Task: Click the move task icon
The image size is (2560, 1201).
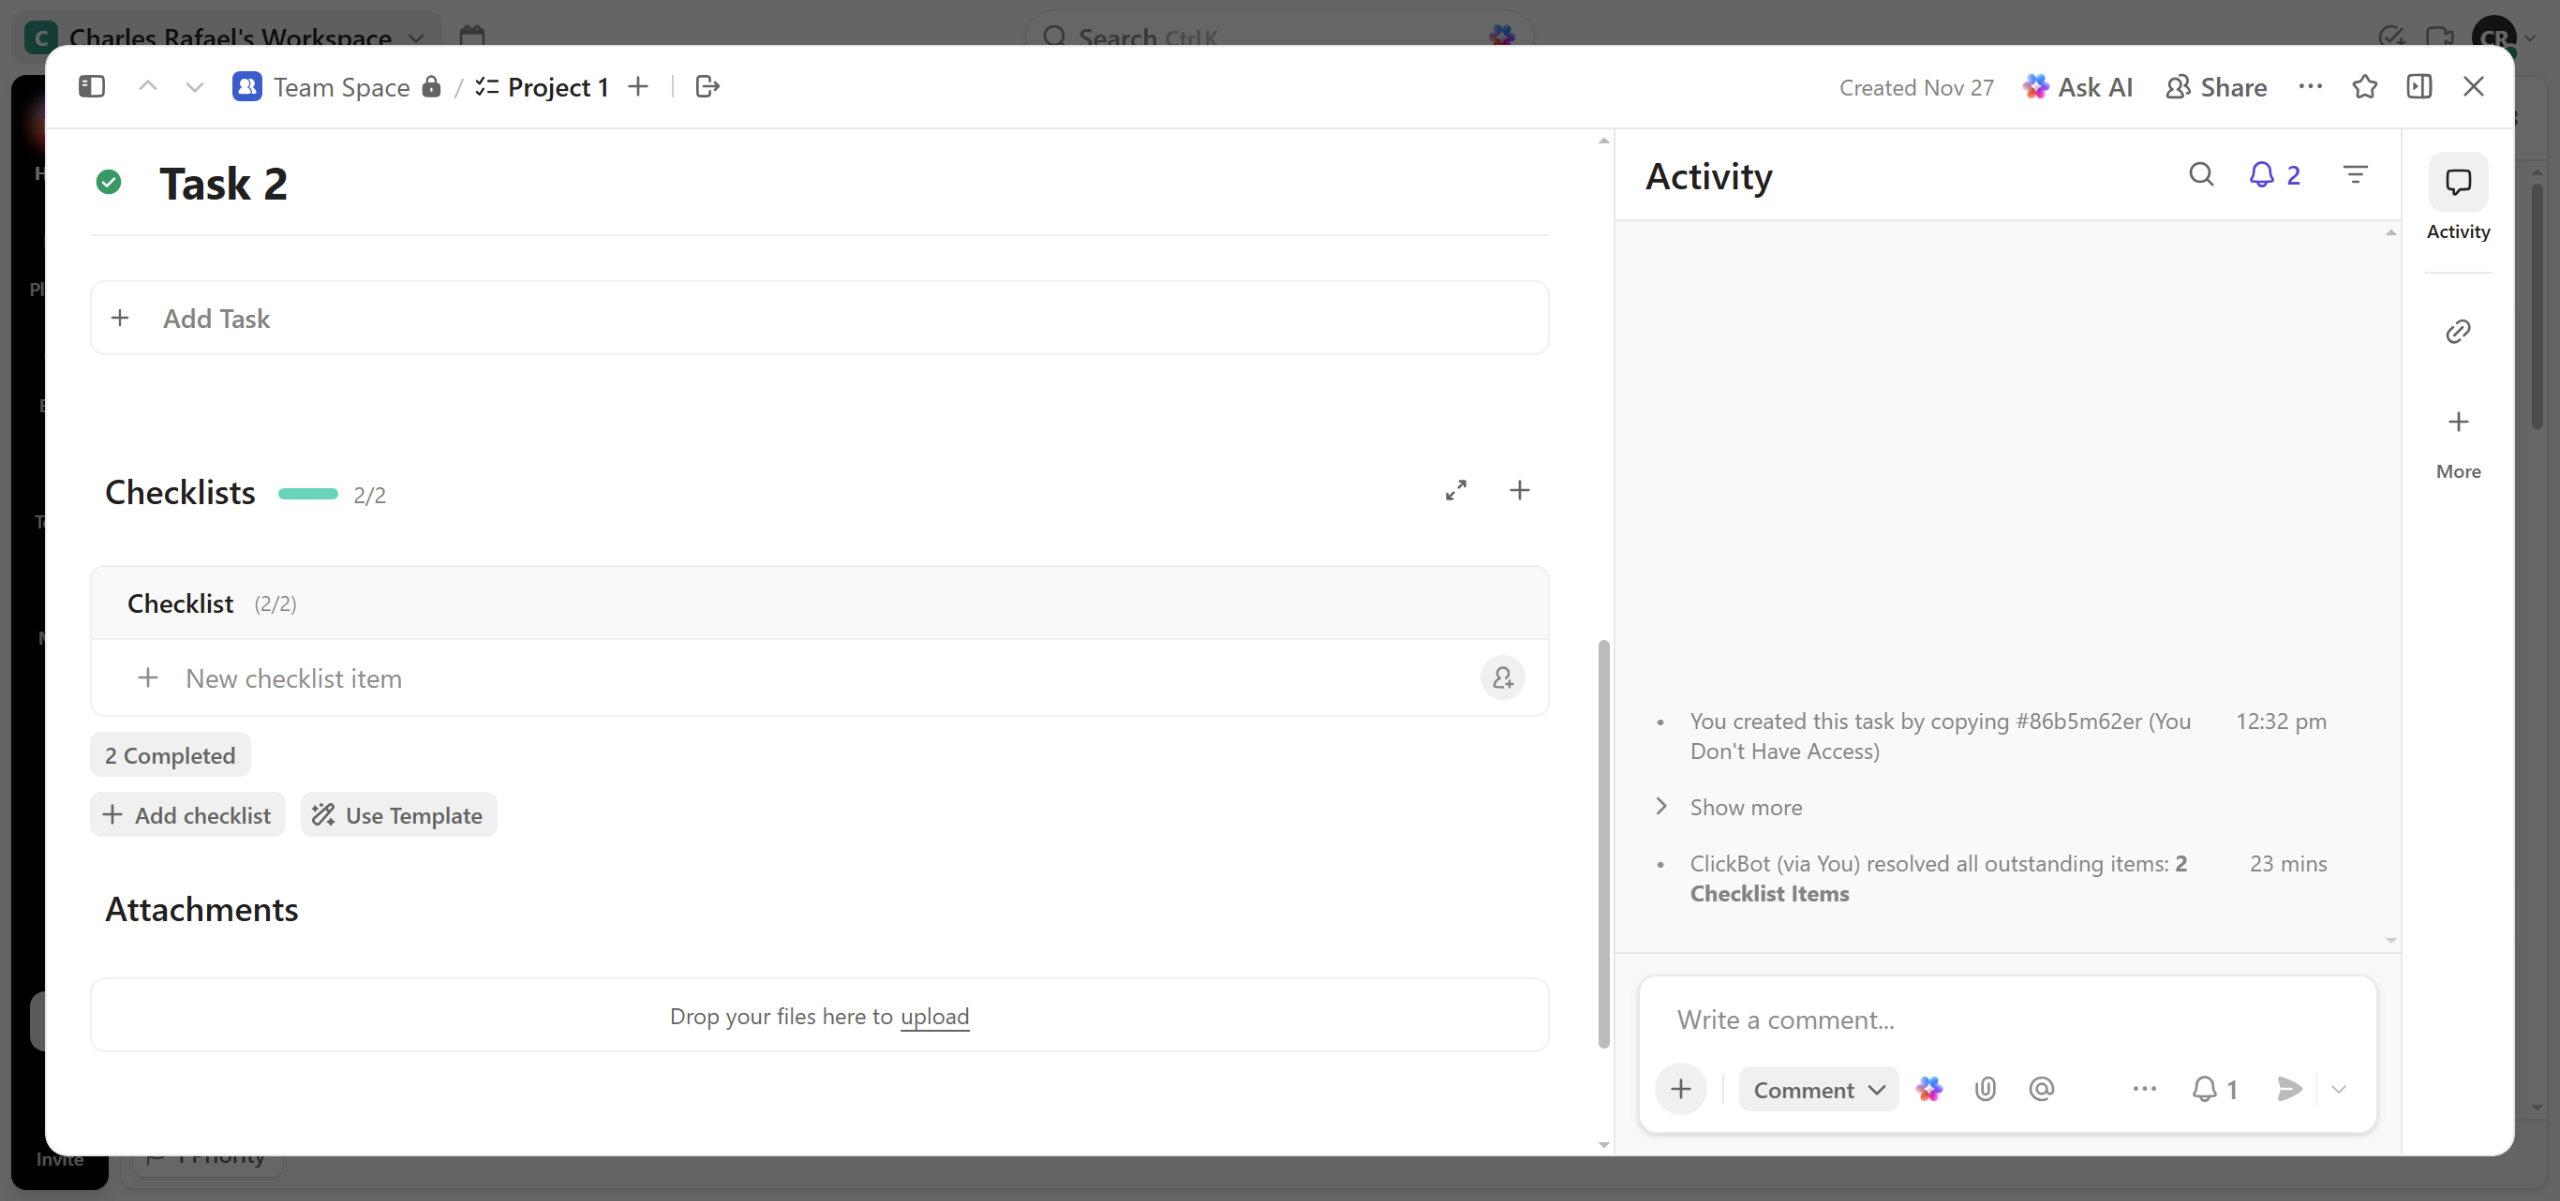Action: 707,87
